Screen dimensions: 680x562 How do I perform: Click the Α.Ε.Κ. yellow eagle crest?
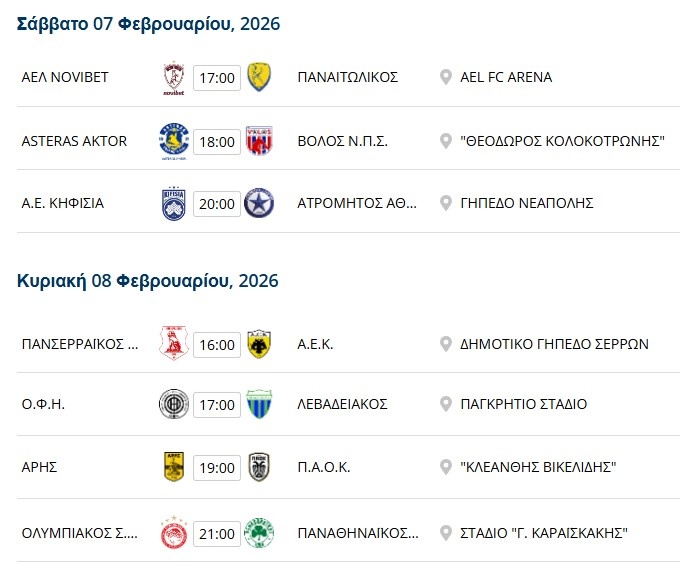pos(259,344)
